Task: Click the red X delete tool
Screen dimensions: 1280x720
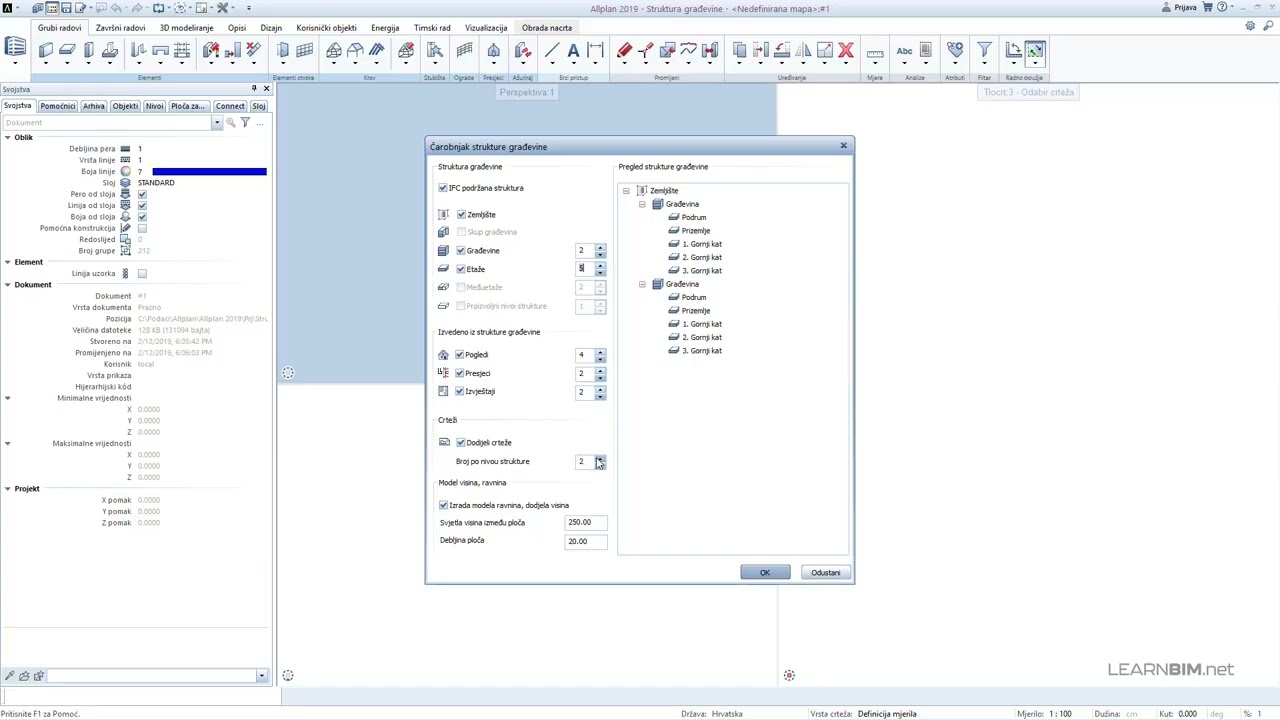Action: (x=846, y=50)
